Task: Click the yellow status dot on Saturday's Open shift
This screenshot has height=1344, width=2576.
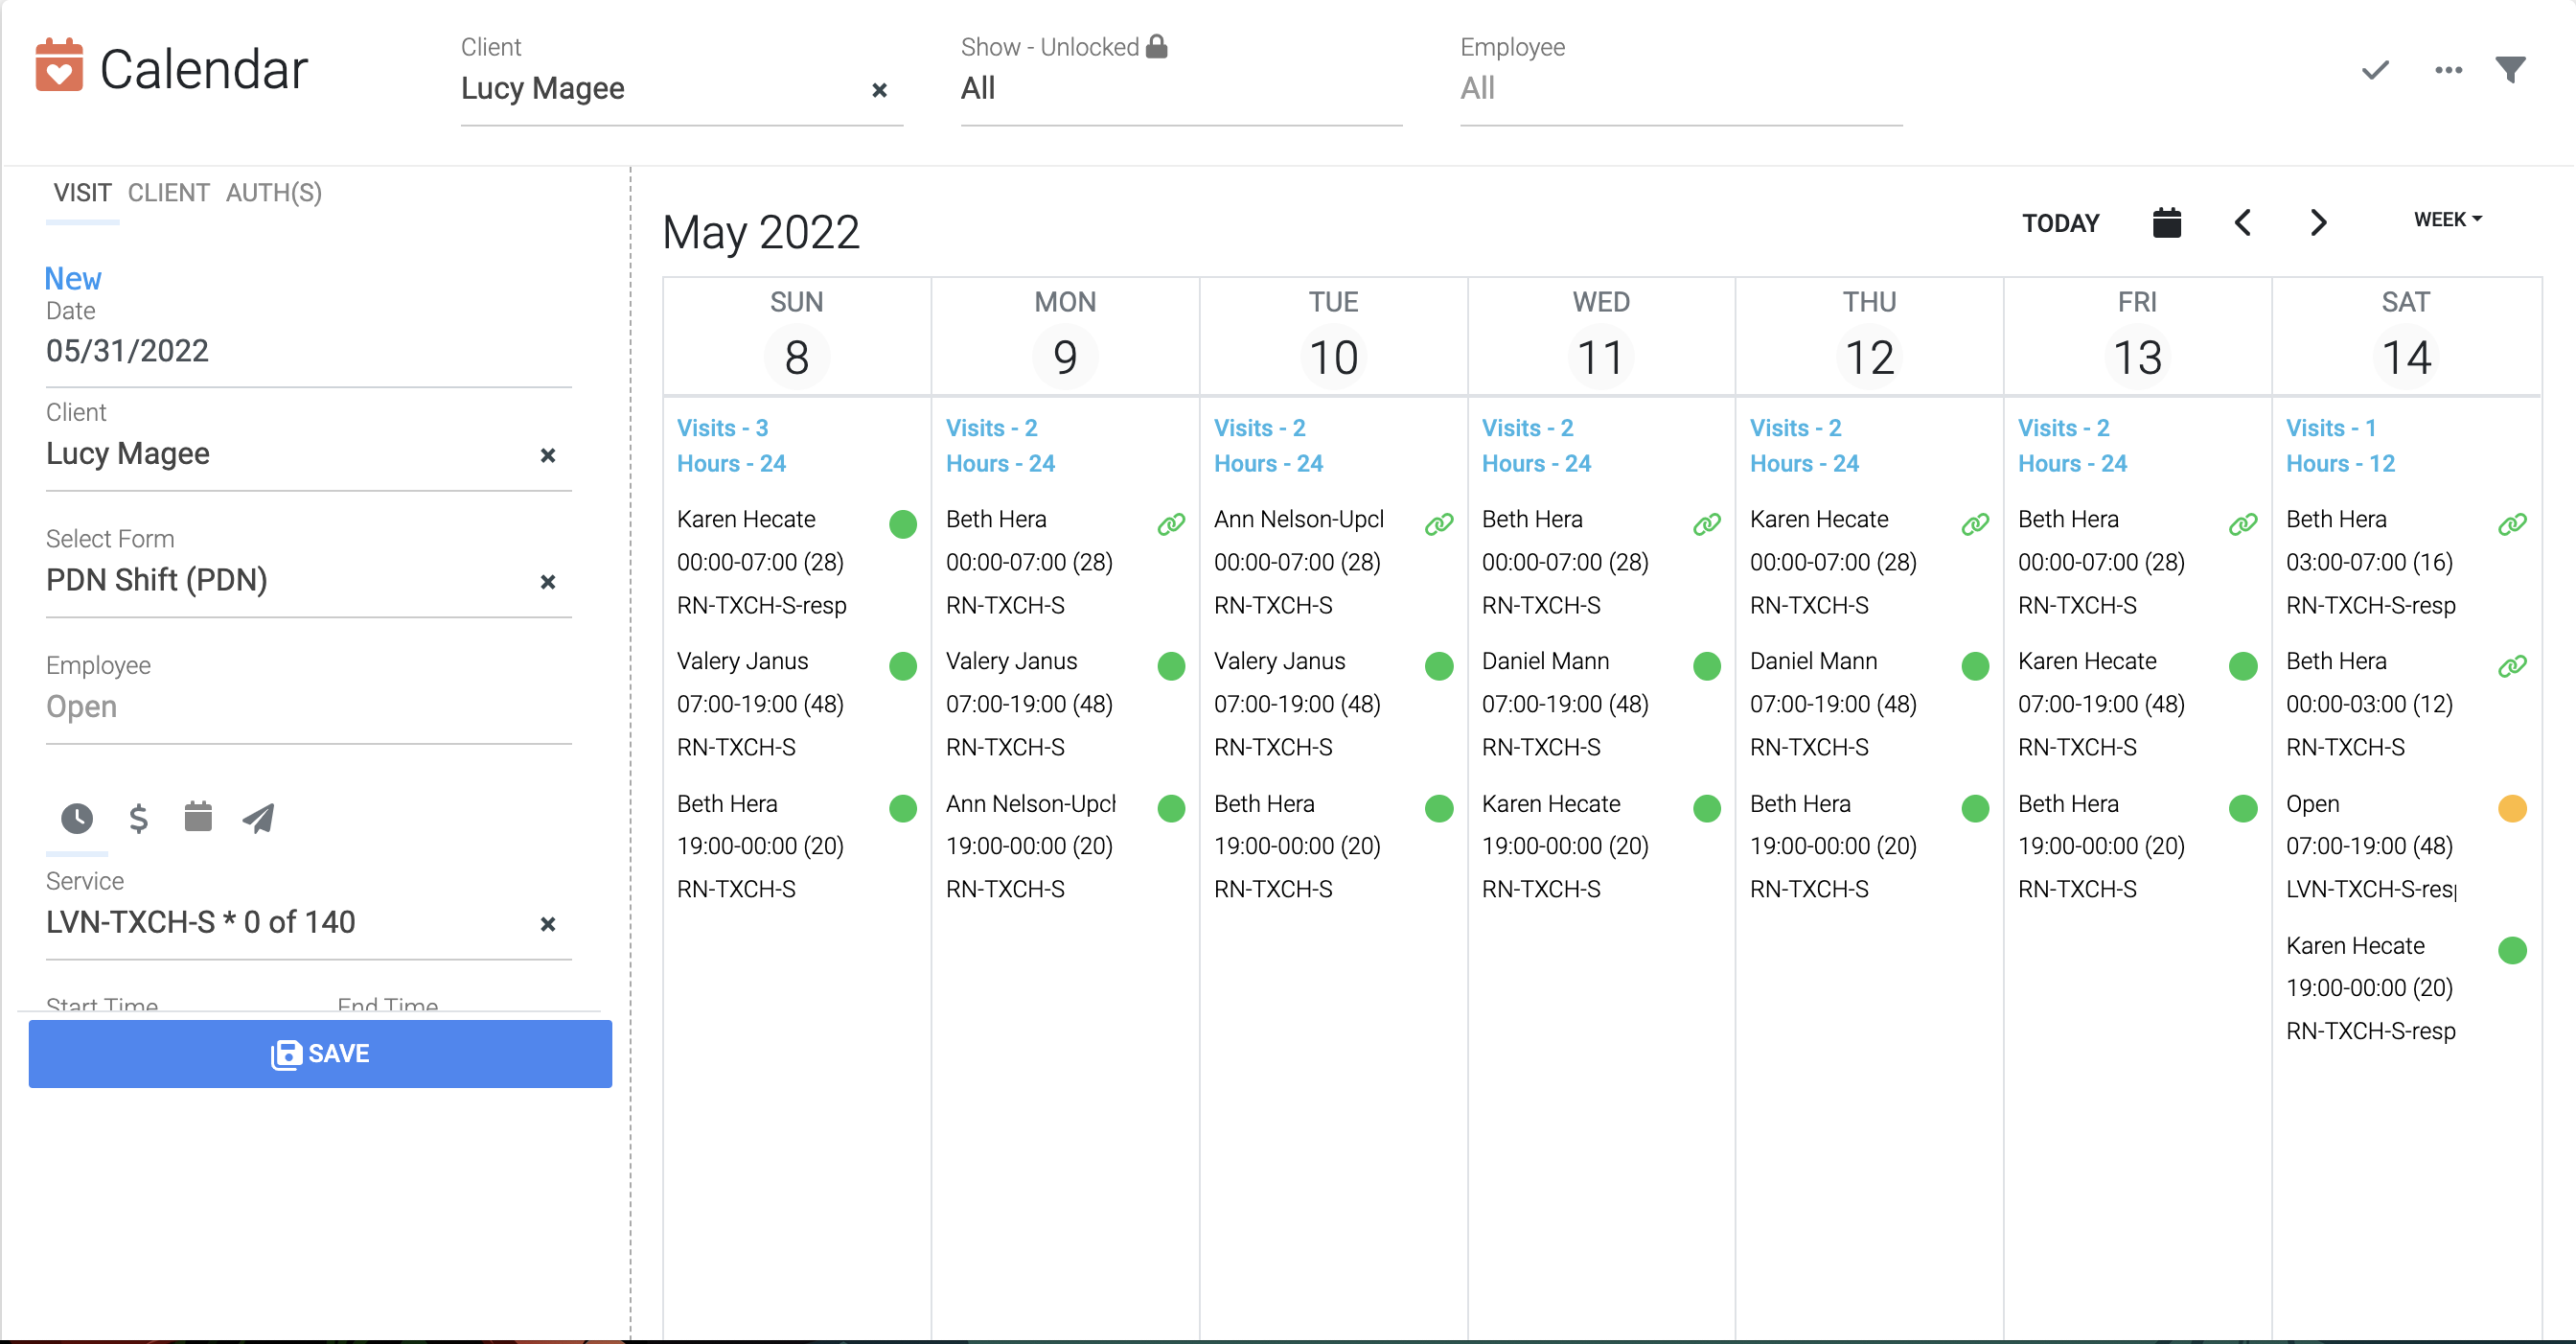Action: tap(2513, 808)
